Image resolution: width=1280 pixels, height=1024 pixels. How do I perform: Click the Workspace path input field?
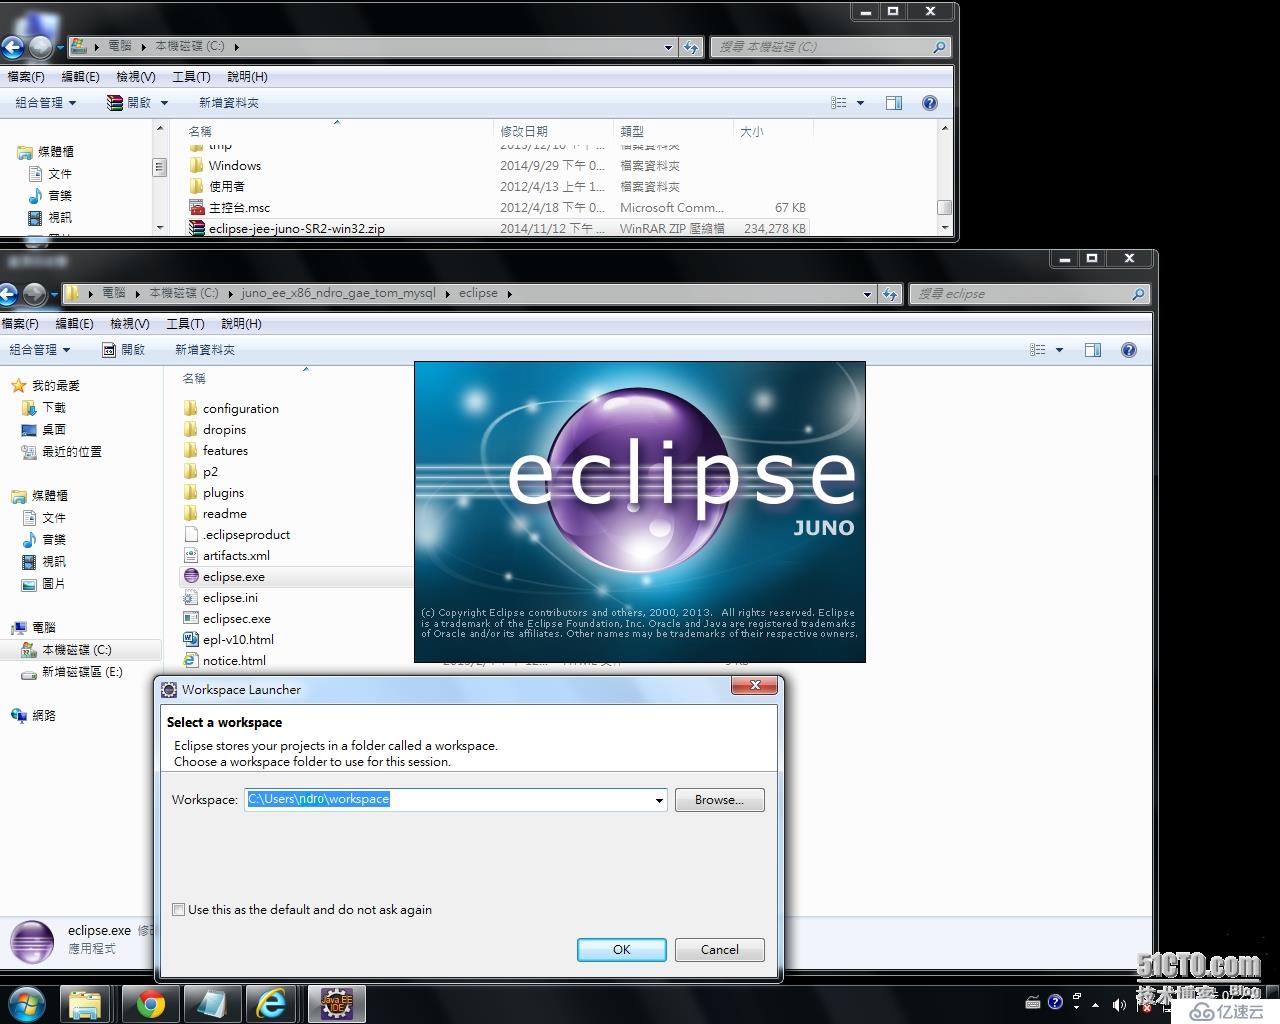tap(455, 800)
